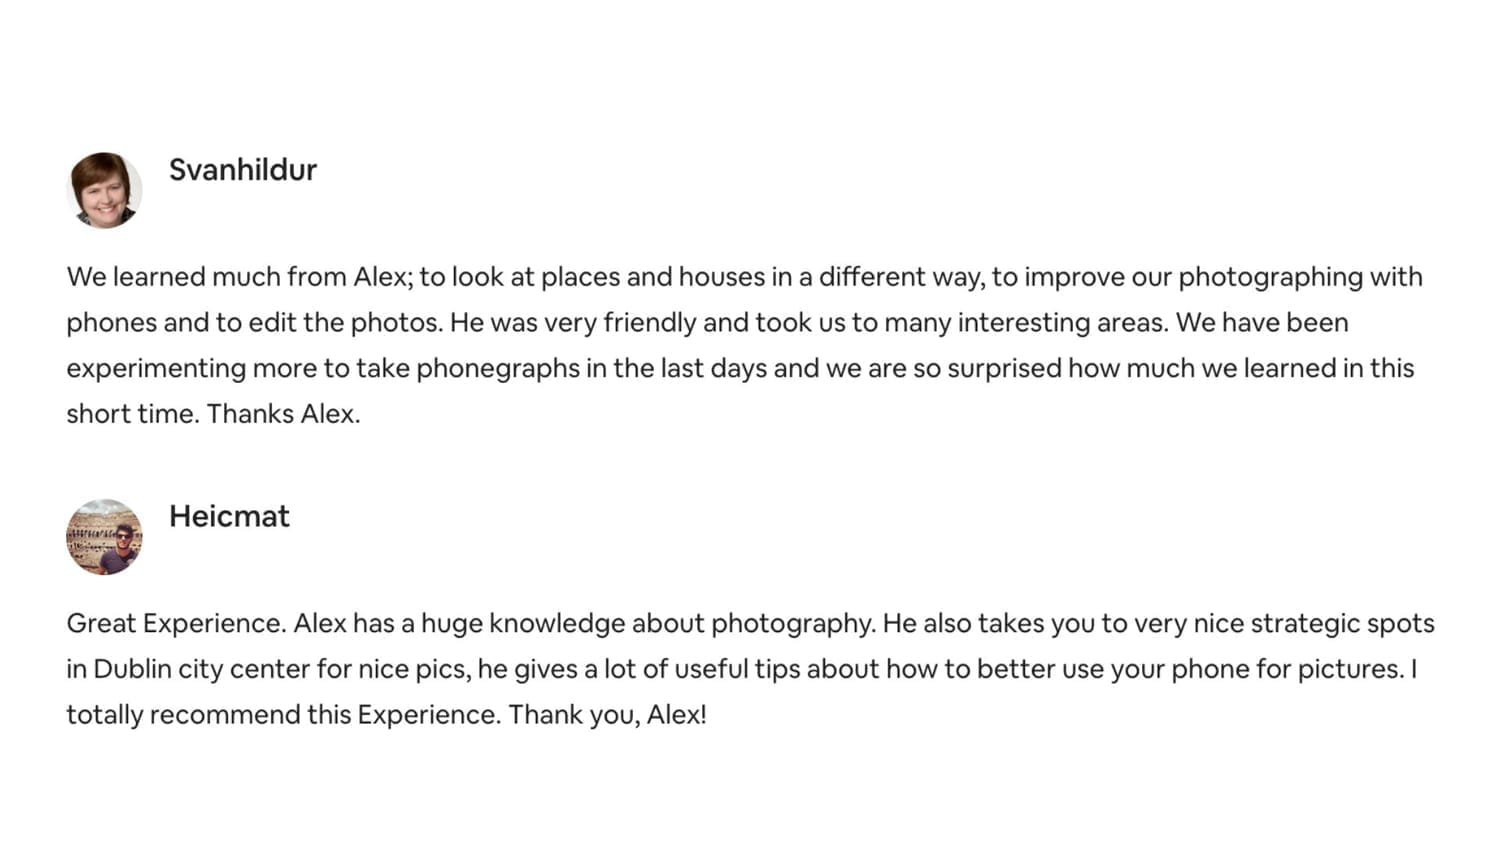This screenshot has width=1500, height=844.
Task: Click Svanhildur's profile photo
Action: click(x=104, y=190)
